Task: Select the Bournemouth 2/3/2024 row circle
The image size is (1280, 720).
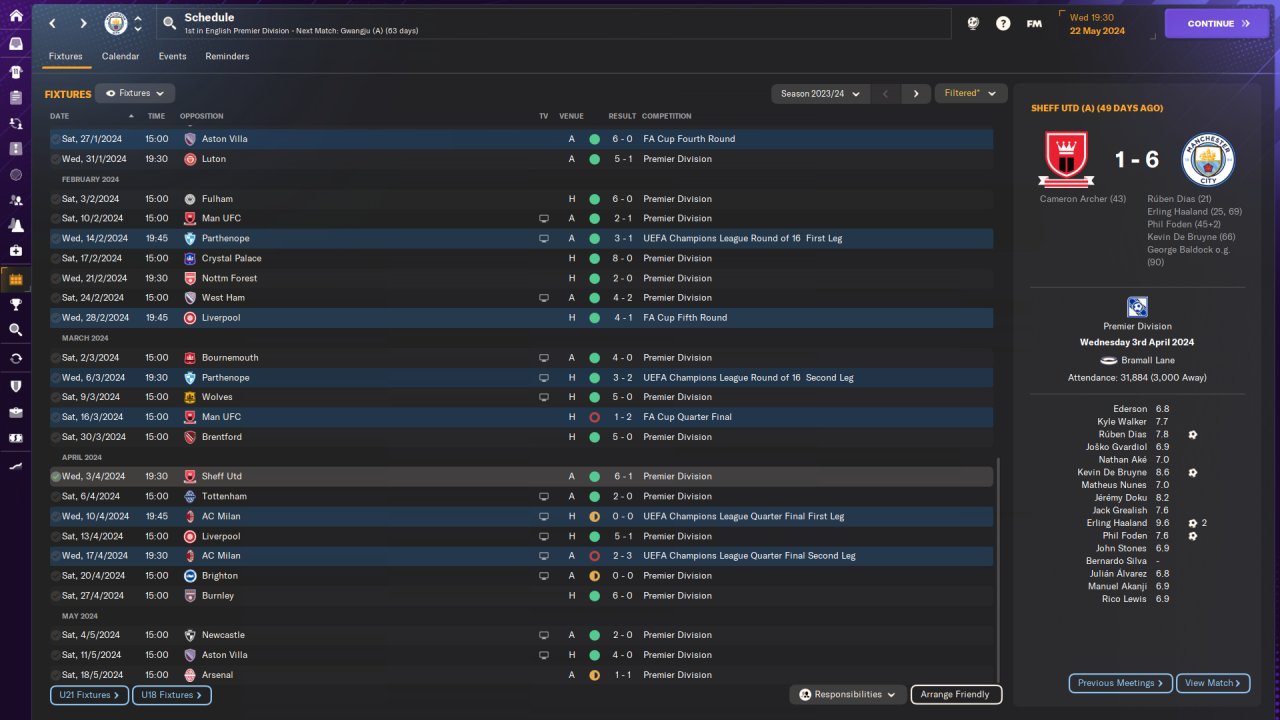Action: tap(55, 358)
